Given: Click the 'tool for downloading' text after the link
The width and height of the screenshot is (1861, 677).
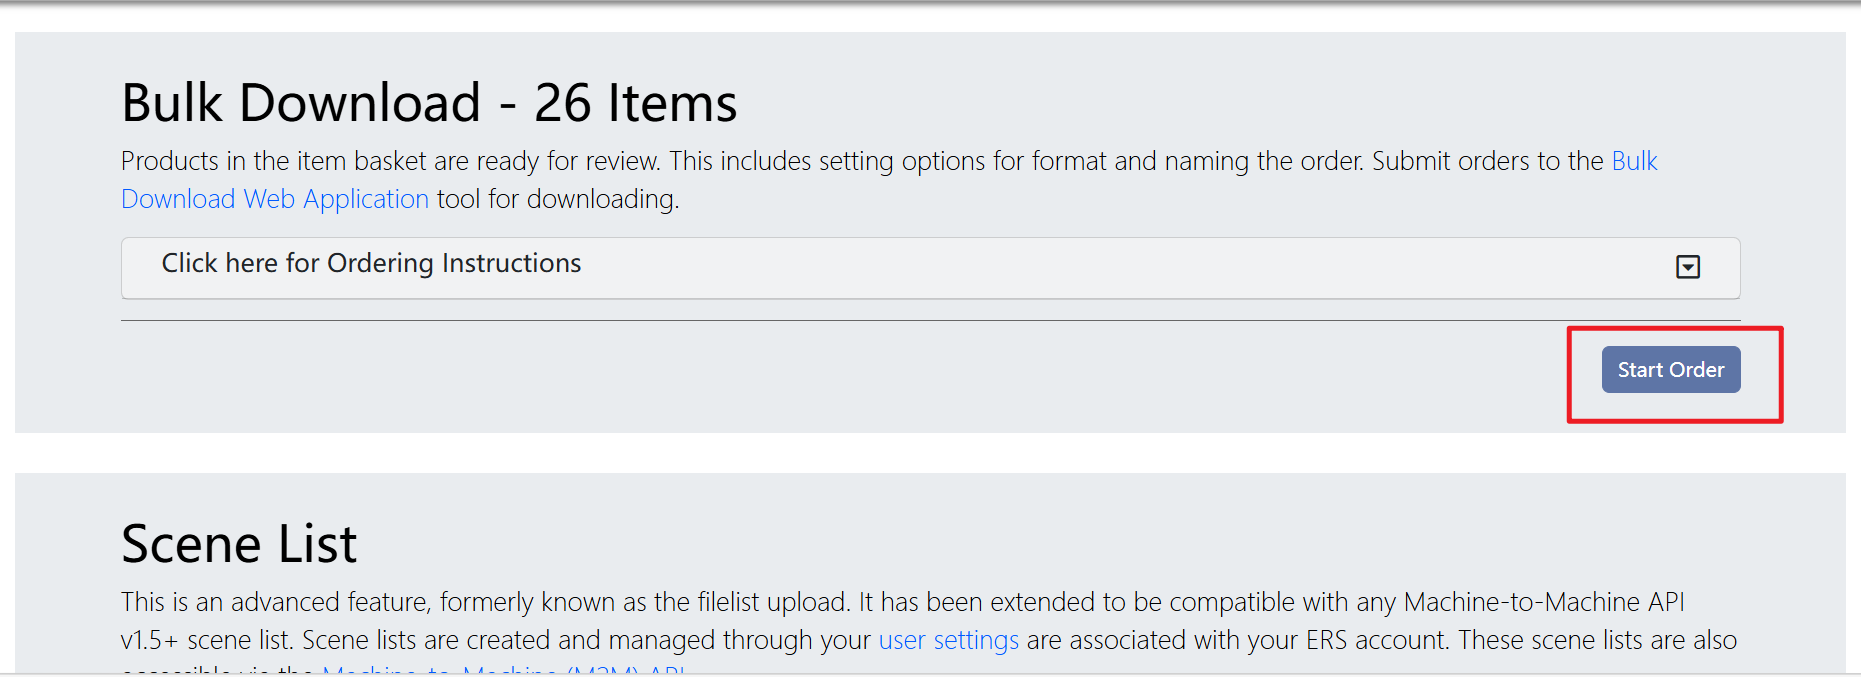Looking at the screenshot, I should [x=558, y=199].
